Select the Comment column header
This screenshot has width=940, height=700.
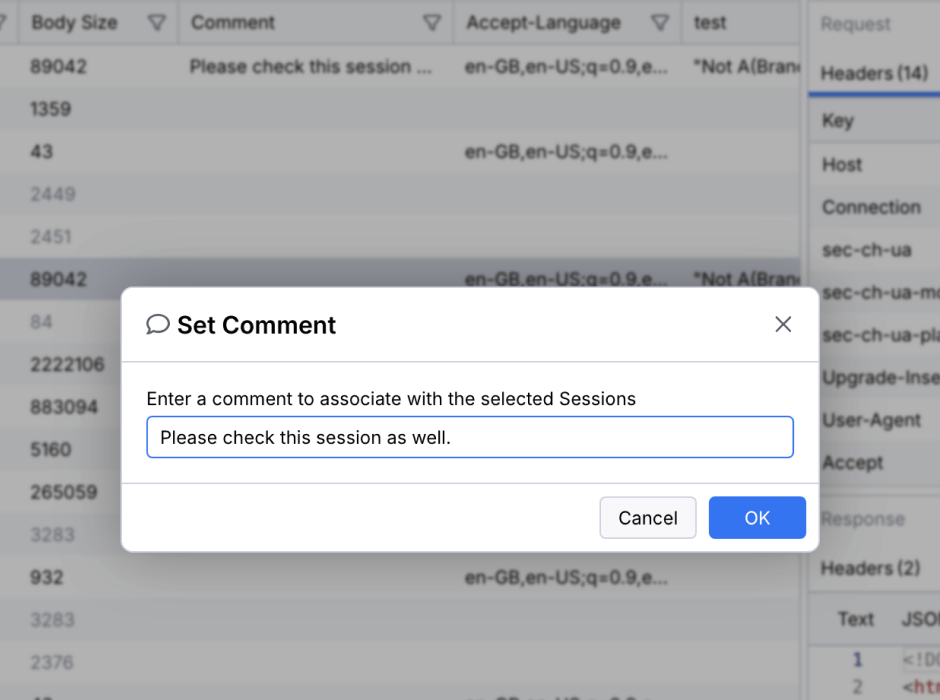233,23
